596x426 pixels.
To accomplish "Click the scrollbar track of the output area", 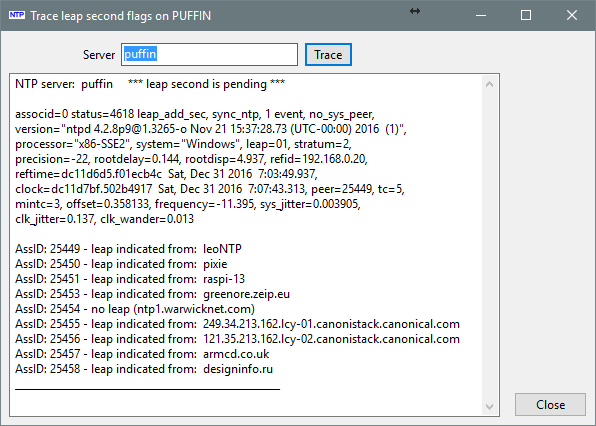I will pyautogui.click(x=490, y=245).
